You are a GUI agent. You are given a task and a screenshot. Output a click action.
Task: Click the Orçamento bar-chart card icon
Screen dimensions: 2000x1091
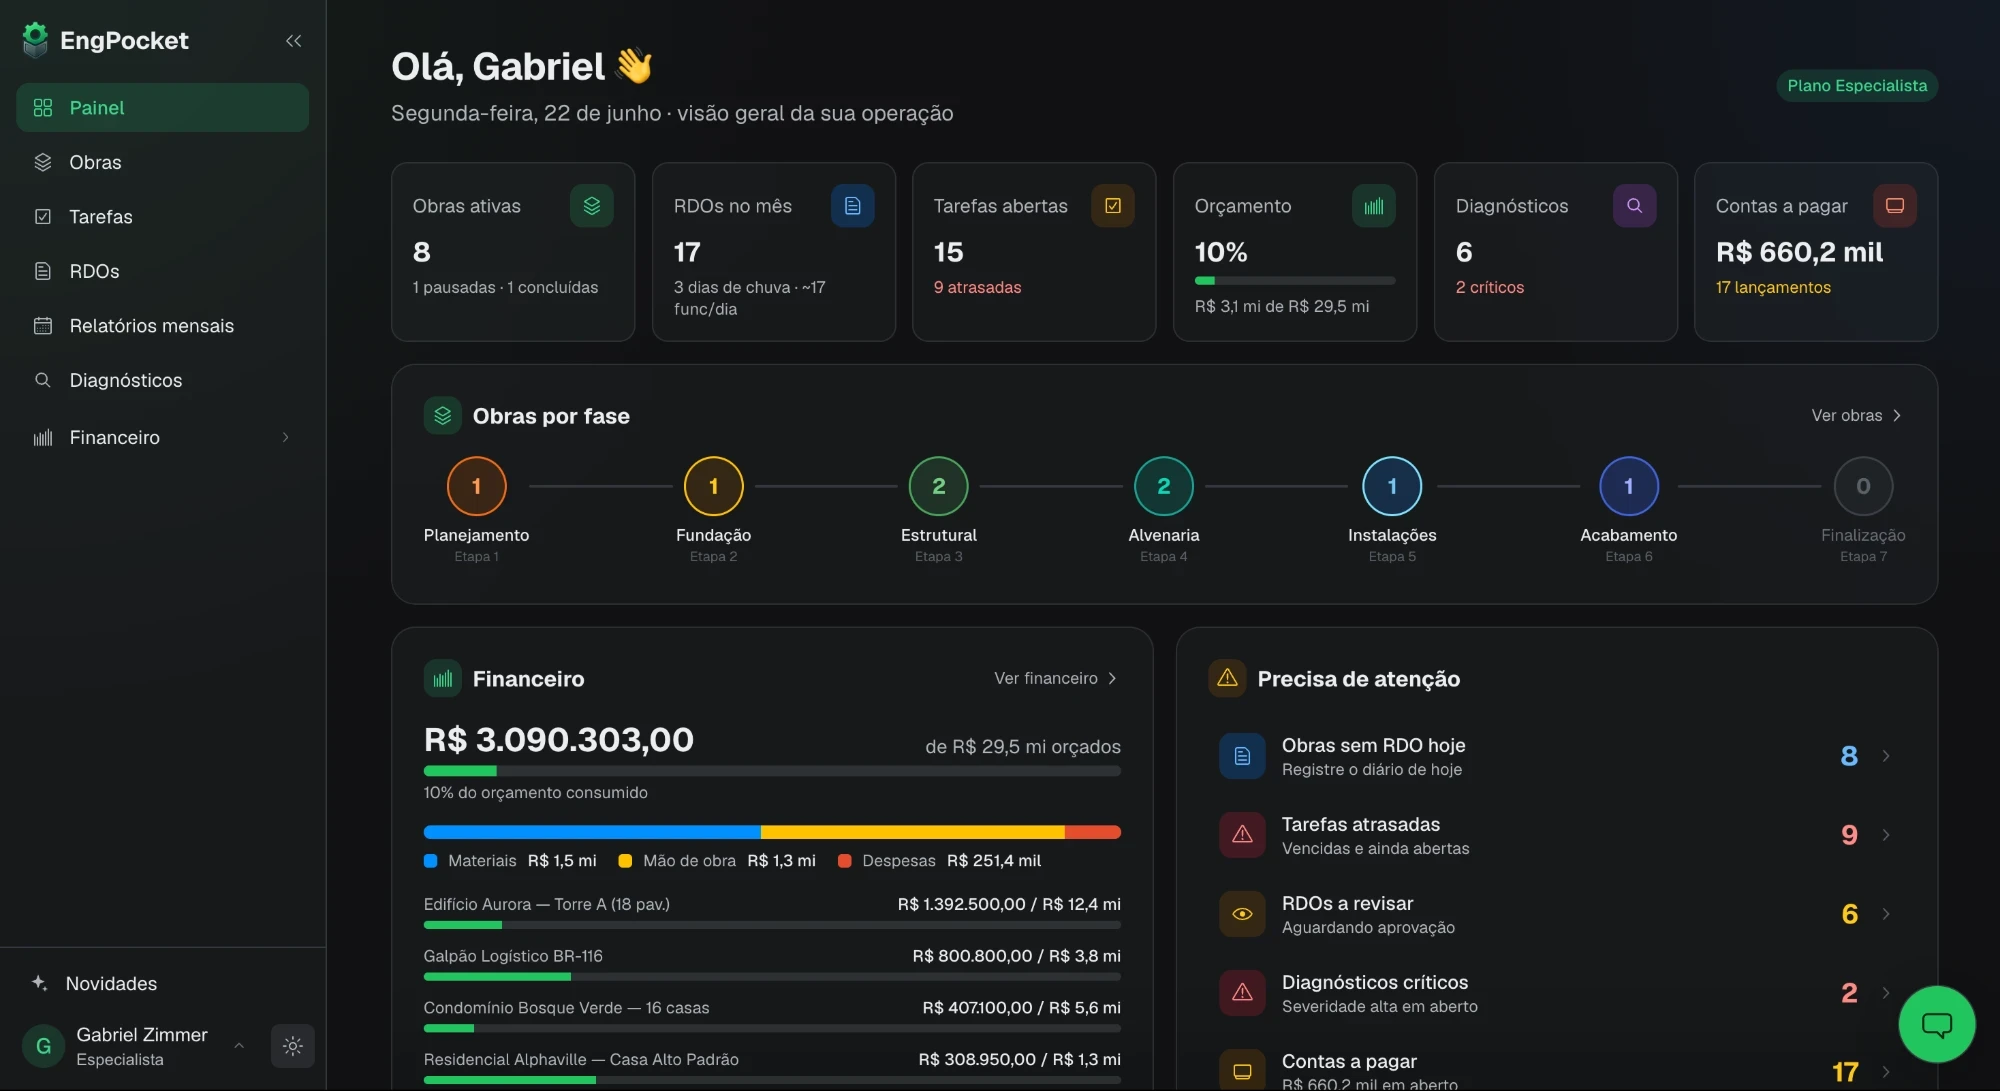1374,206
